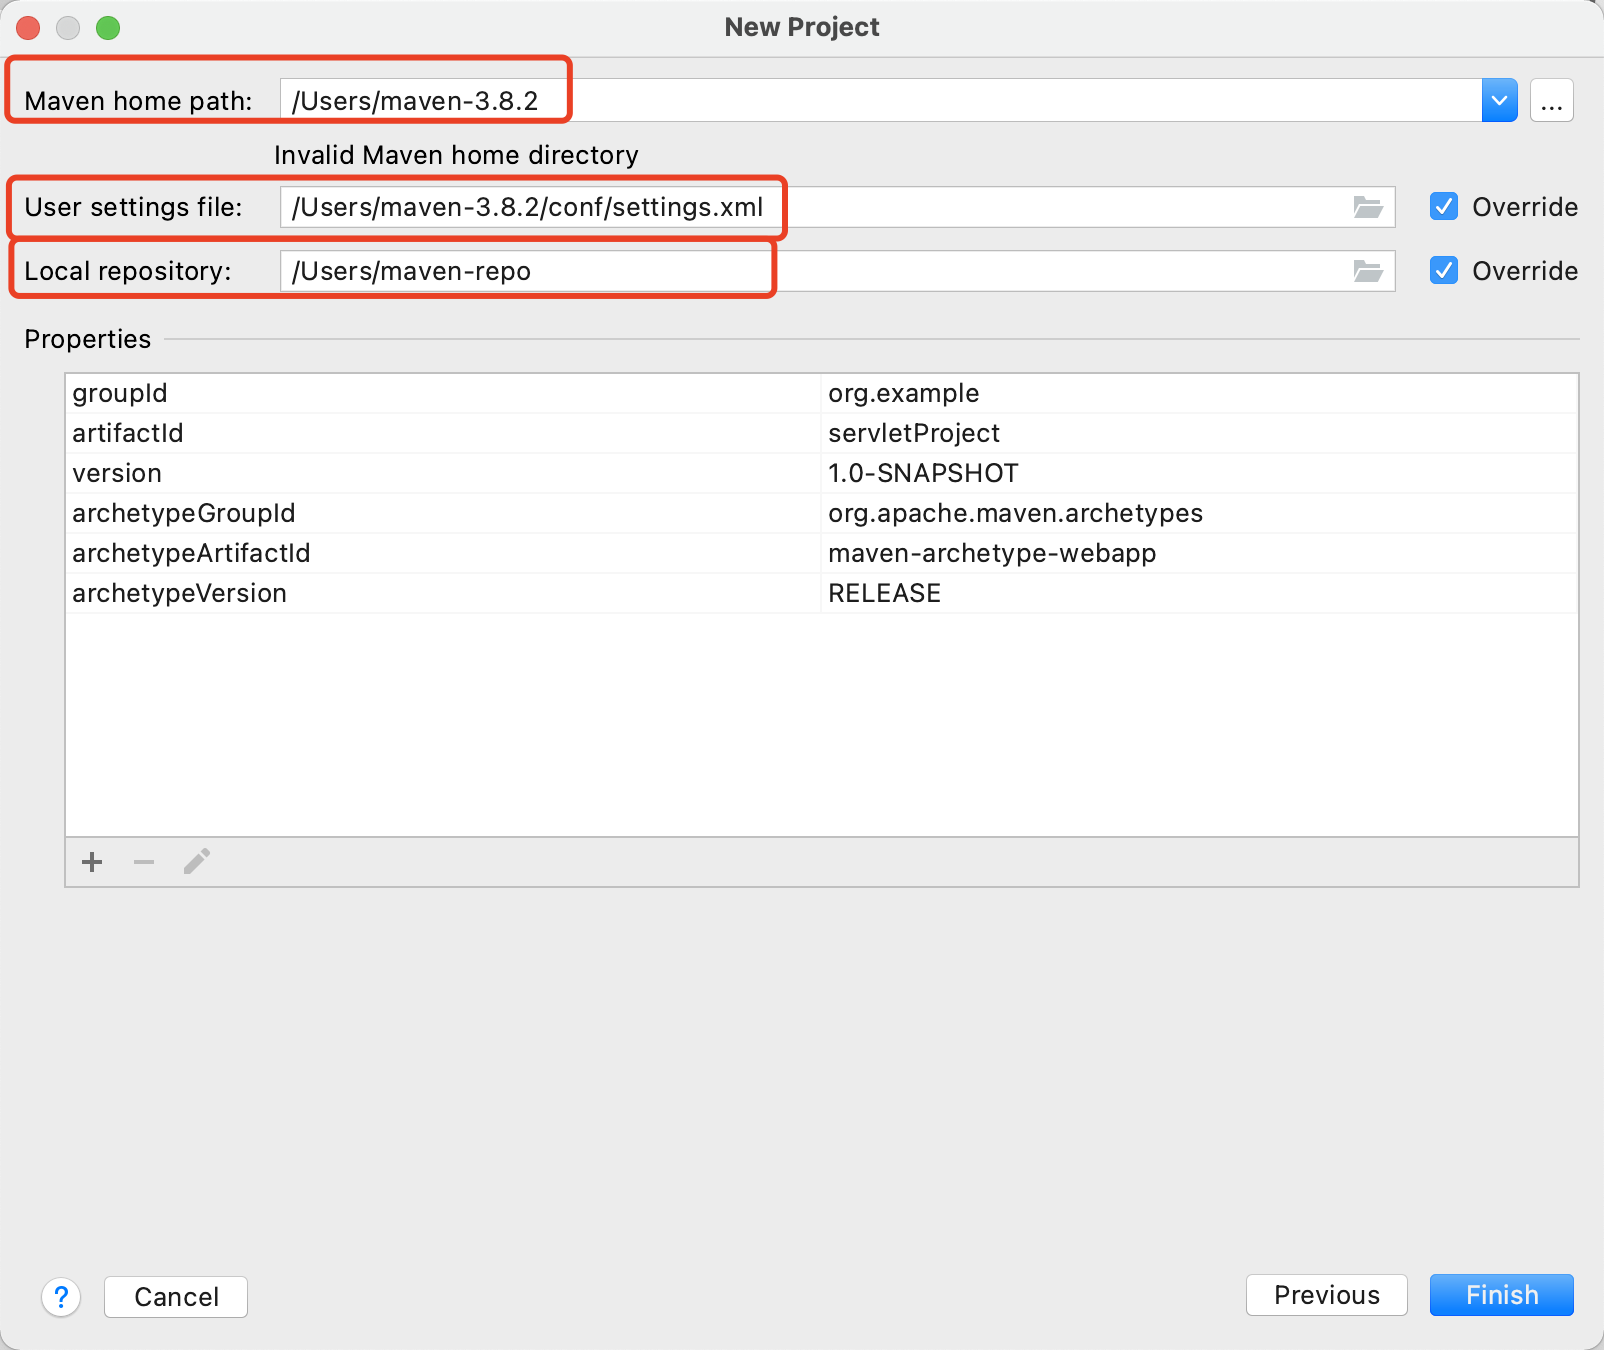Screen dimensions: 1604x1350
Task: Select the artifactId row servletProject
Action: tap(914, 433)
